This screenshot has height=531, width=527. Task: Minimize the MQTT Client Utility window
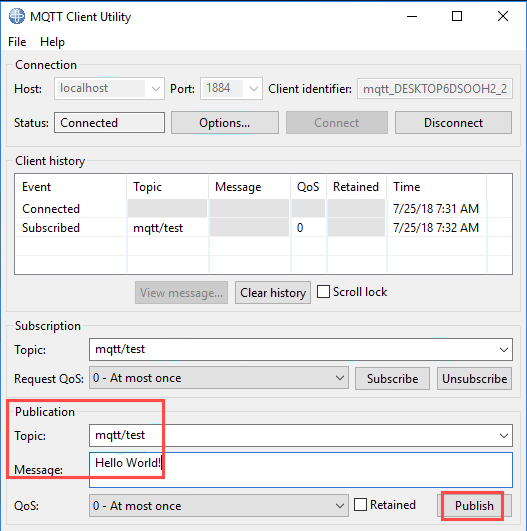(x=412, y=16)
